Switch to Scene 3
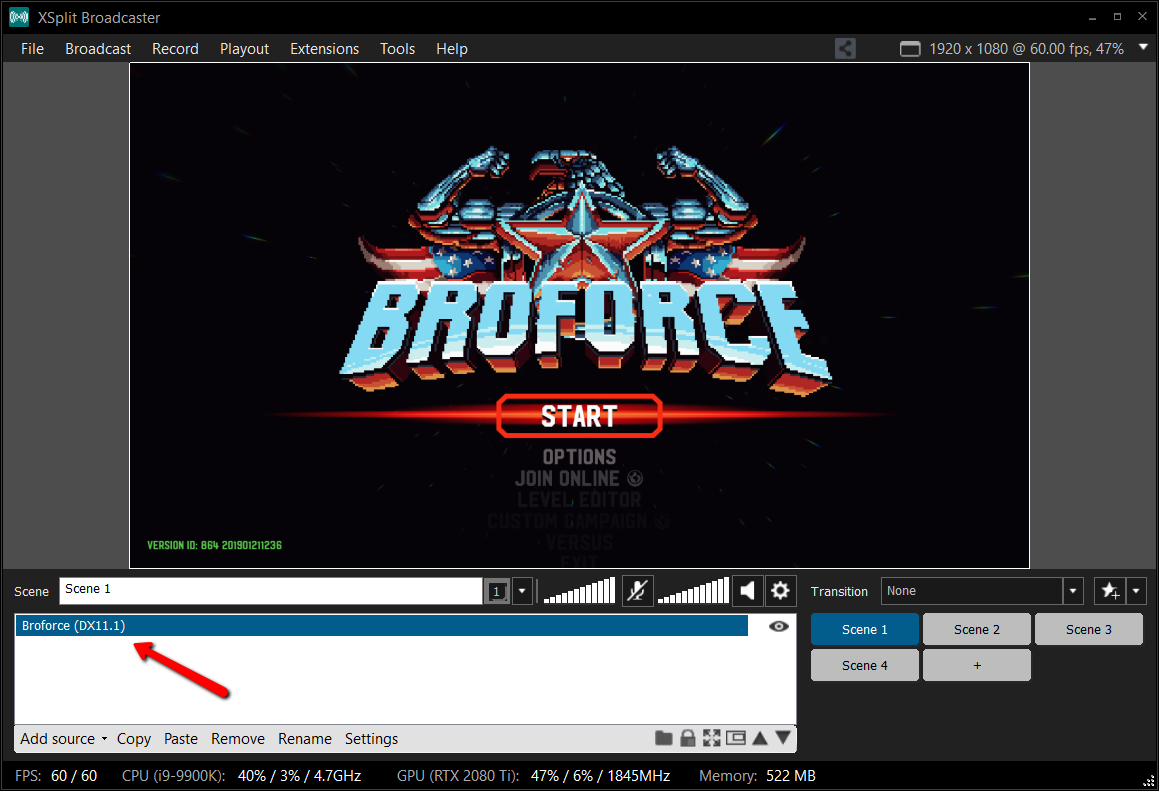Screen dimensions: 1159x791 [x=1089, y=629]
